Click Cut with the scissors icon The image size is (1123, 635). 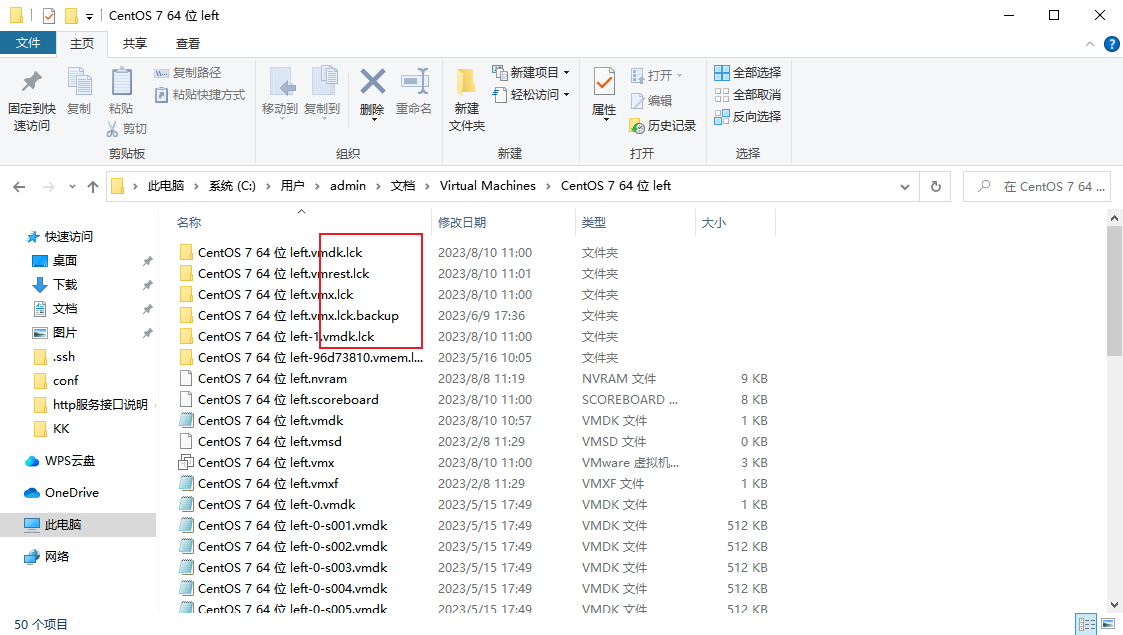[x=127, y=128]
